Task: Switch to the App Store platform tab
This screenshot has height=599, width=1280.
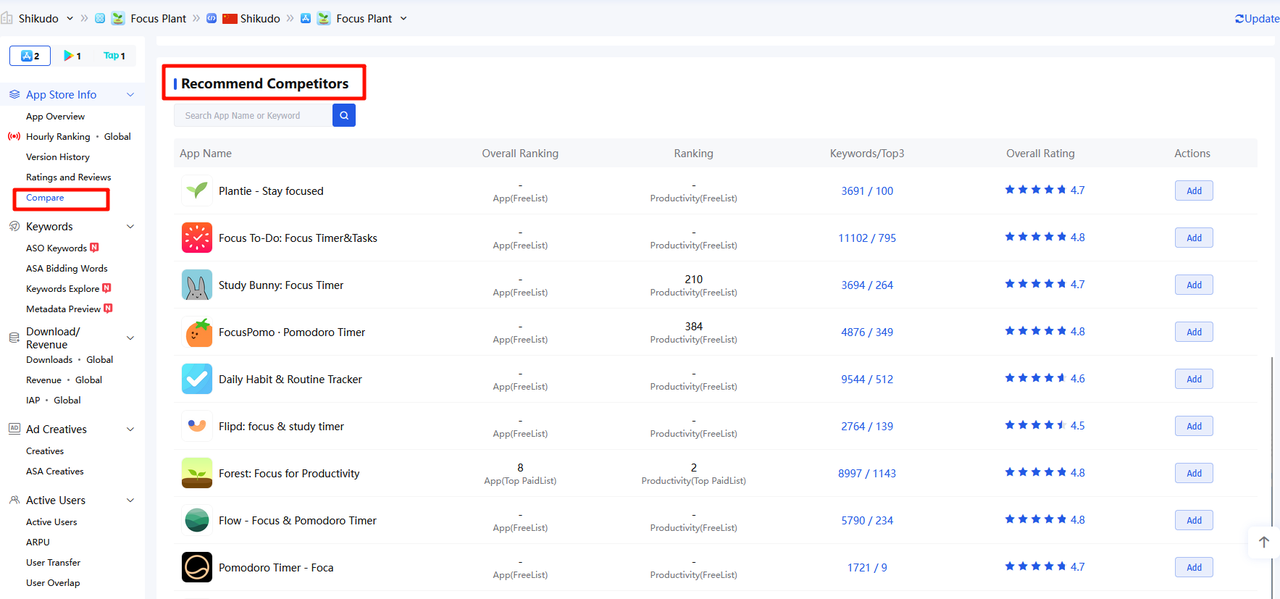Action: click(30, 56)
